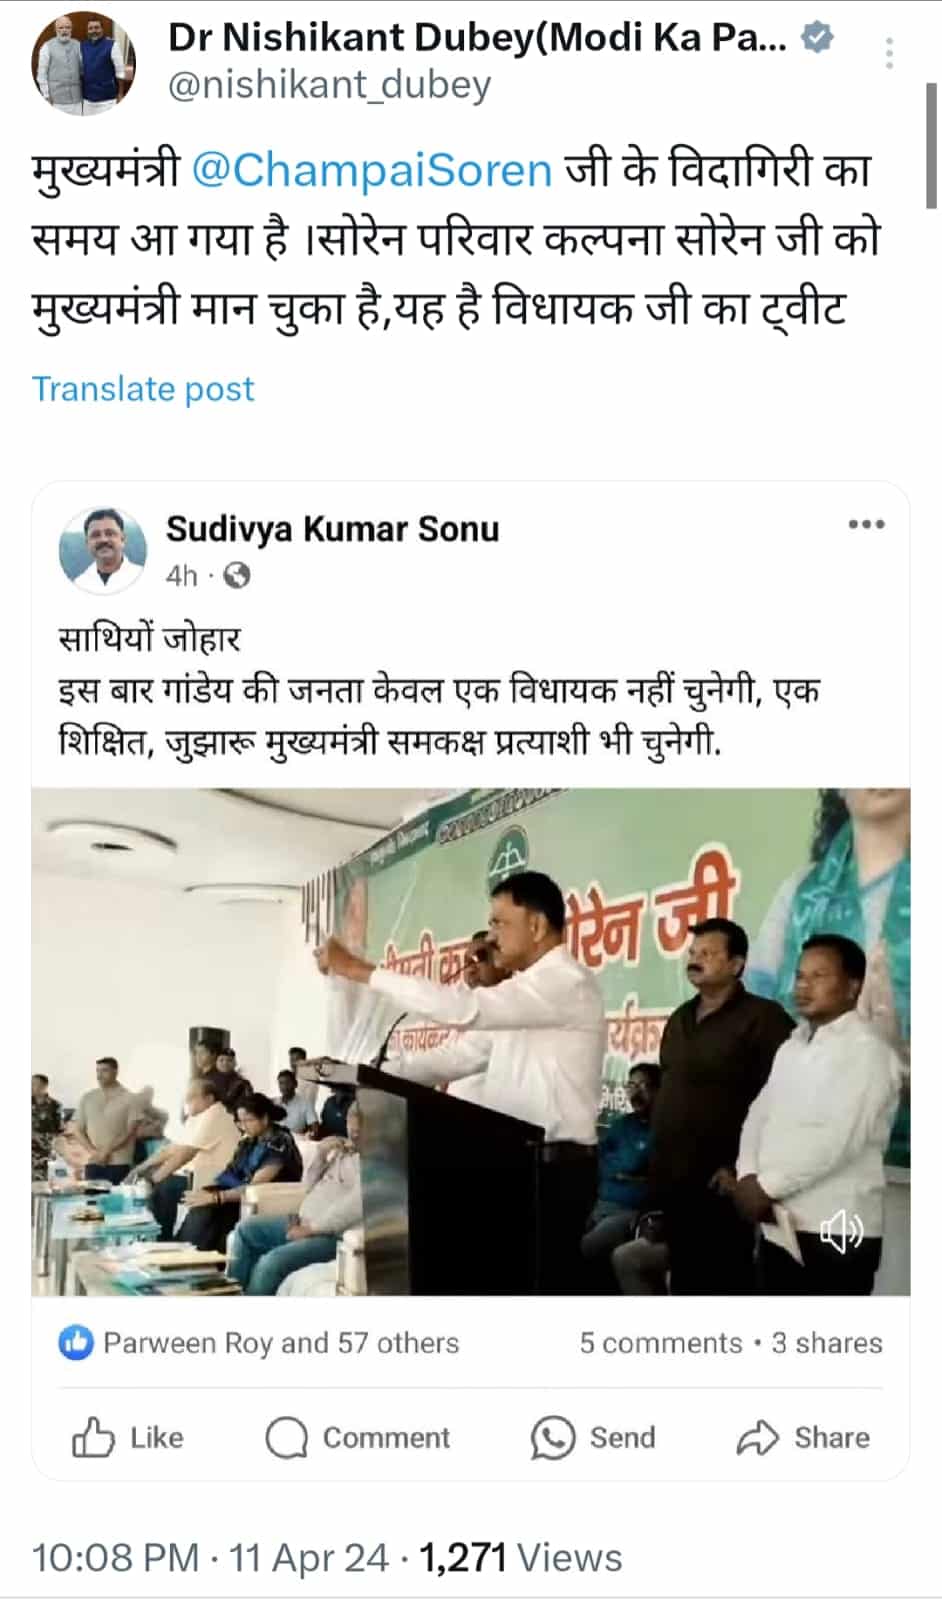Viewport: 942px width, 1600px height.
Task: Toggle the video sound speaker icon
Action: pos(841,1230)
